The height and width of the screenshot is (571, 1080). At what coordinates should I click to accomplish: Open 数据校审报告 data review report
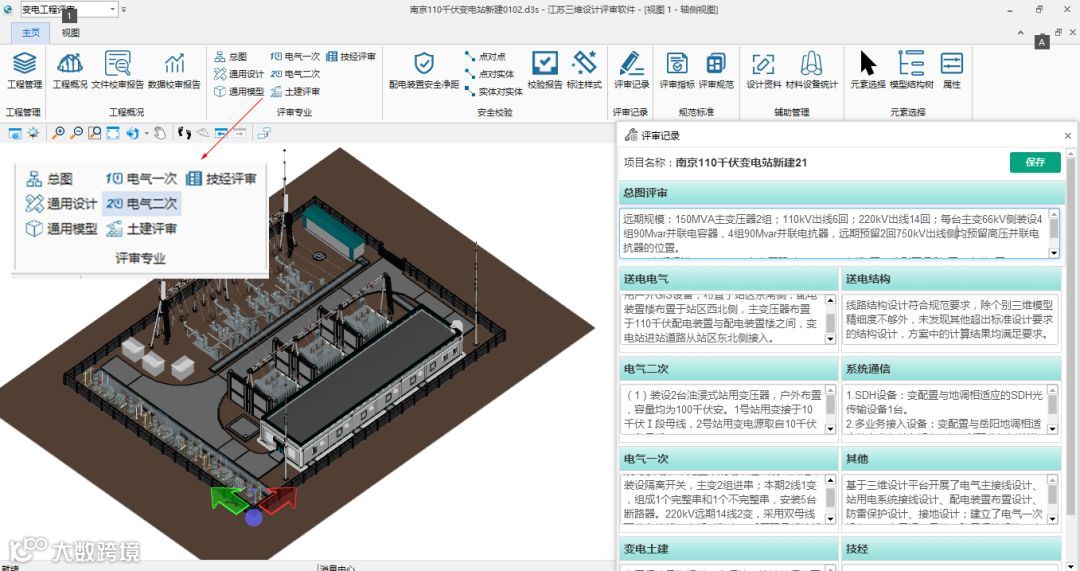tap(174, 70)
